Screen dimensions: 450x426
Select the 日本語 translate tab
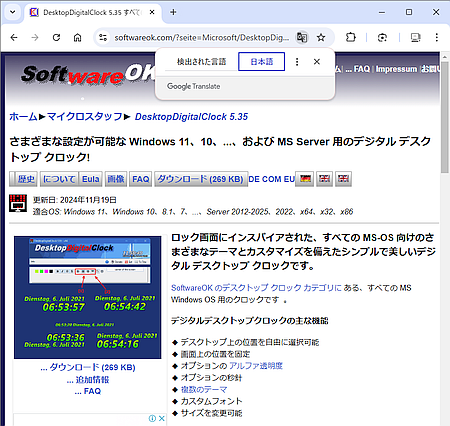coord(262,62)
